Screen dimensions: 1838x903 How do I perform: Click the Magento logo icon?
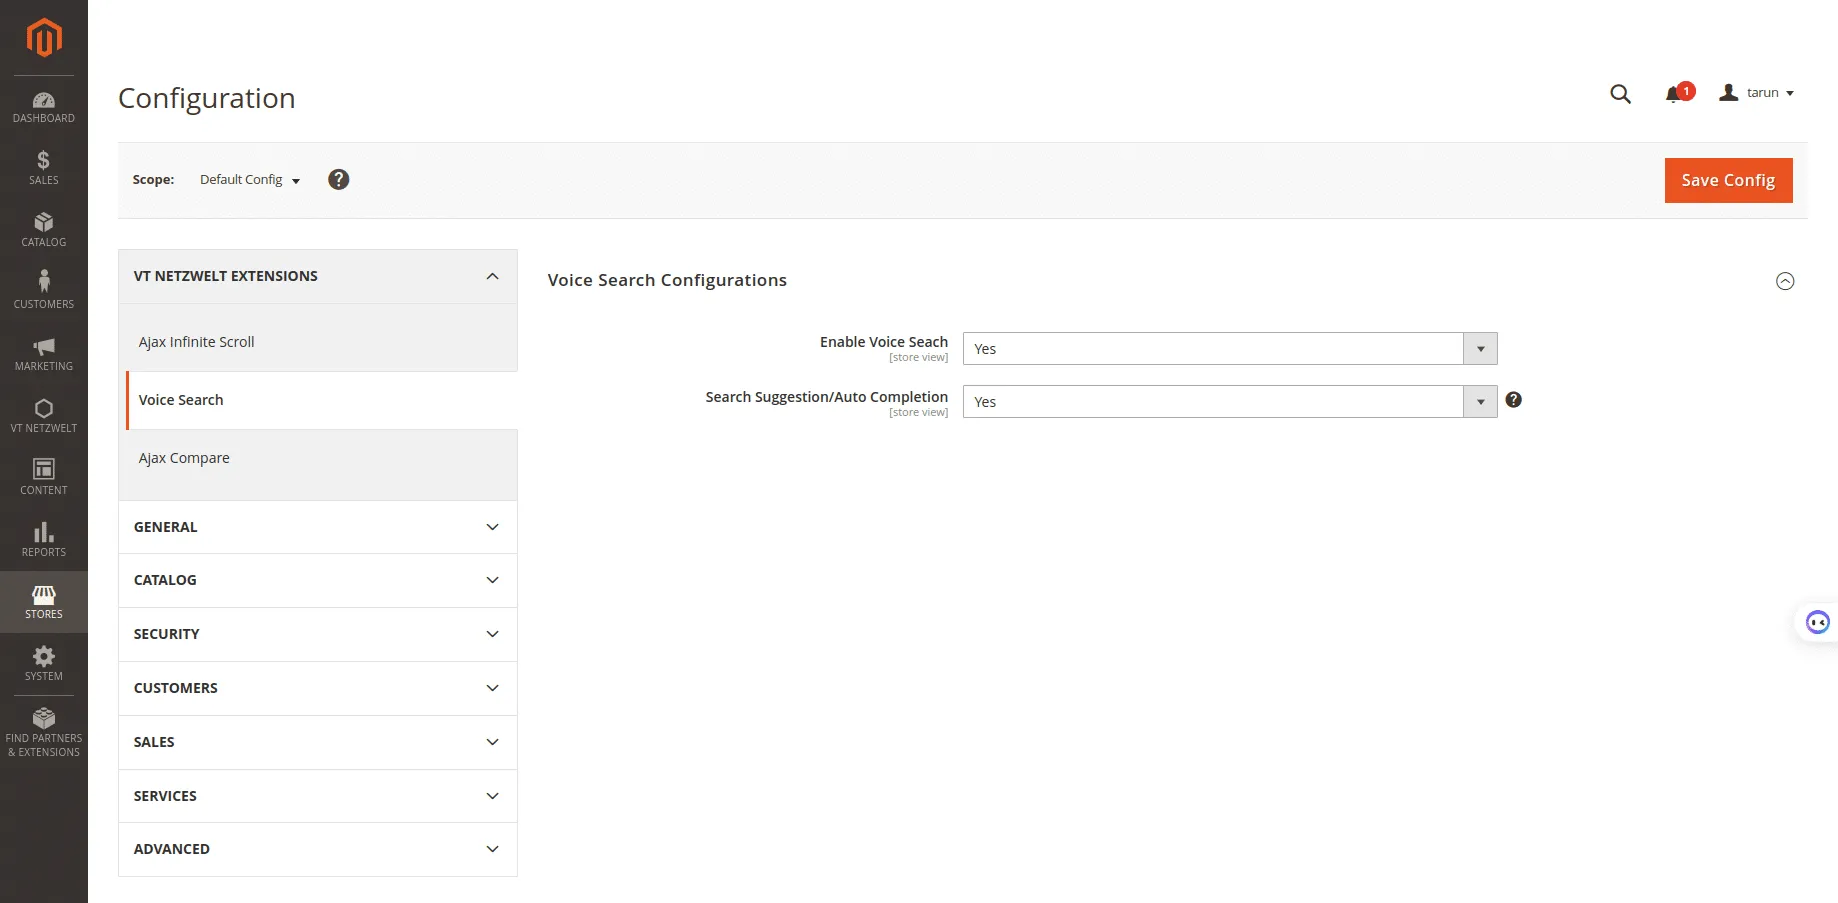(44, 38)
